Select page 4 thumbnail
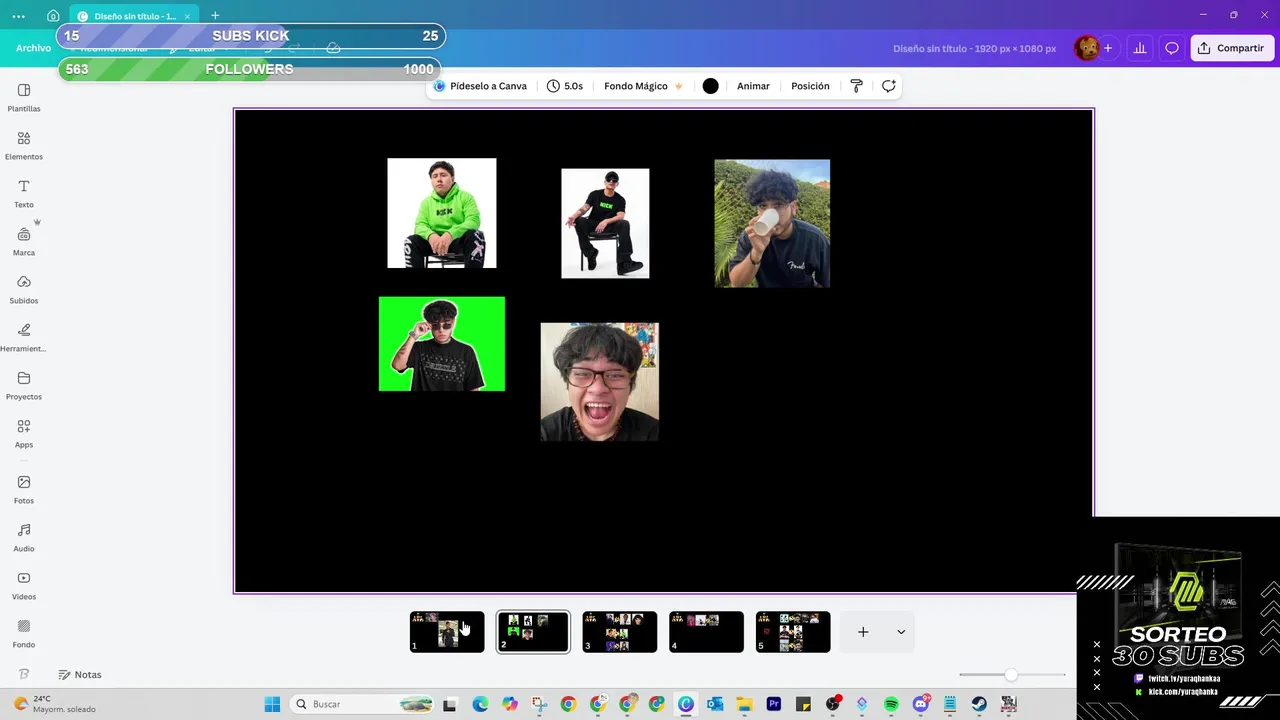Image resolution: width=1280 pixels, height=720 pixels. [x=706, y=632]
